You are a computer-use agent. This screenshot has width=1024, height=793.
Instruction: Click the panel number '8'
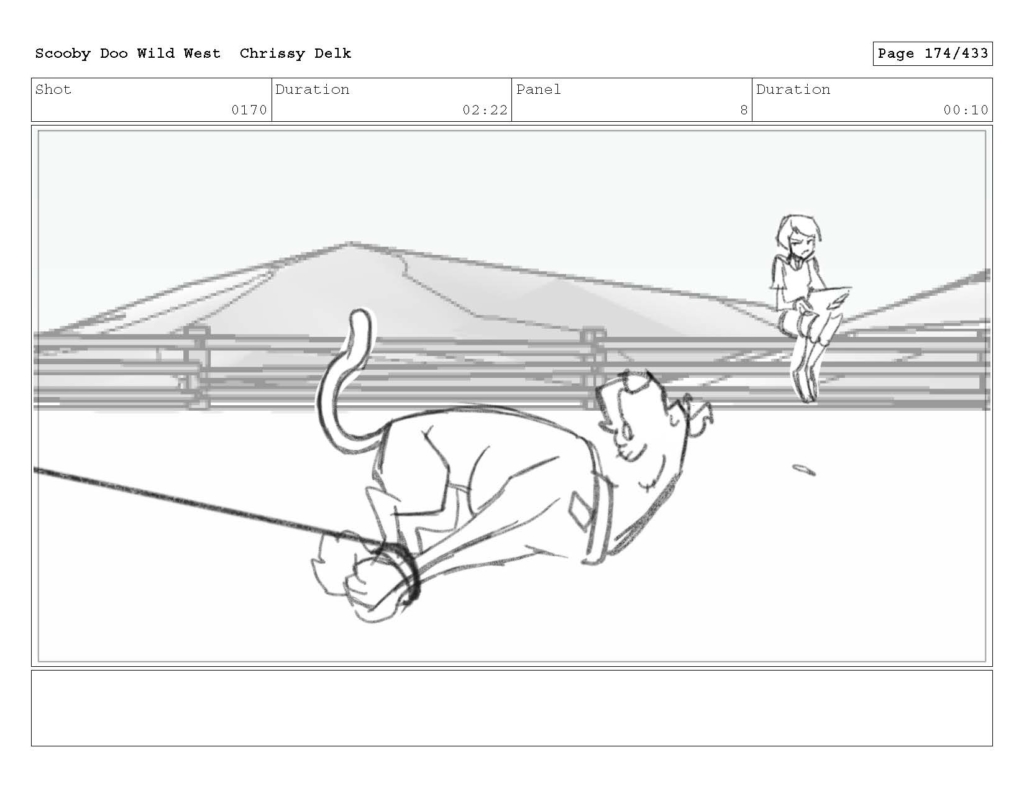(743, 110)
